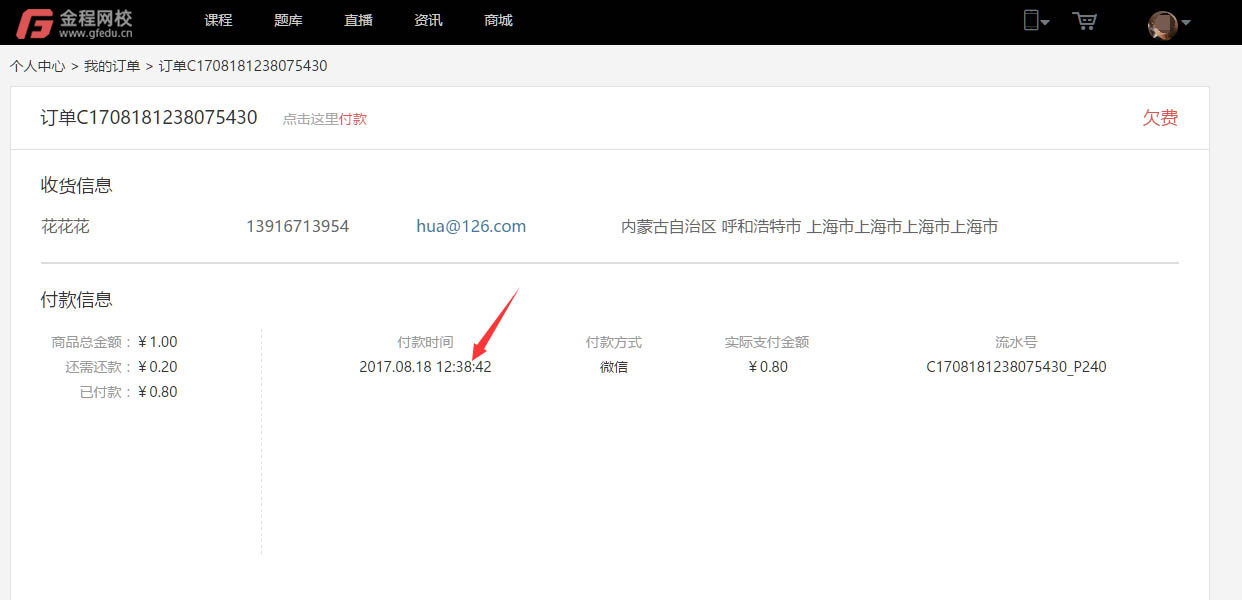Select 直播 in the top navigation
Viewport: 1242px width, 600px height.
[x=358, y=21]
